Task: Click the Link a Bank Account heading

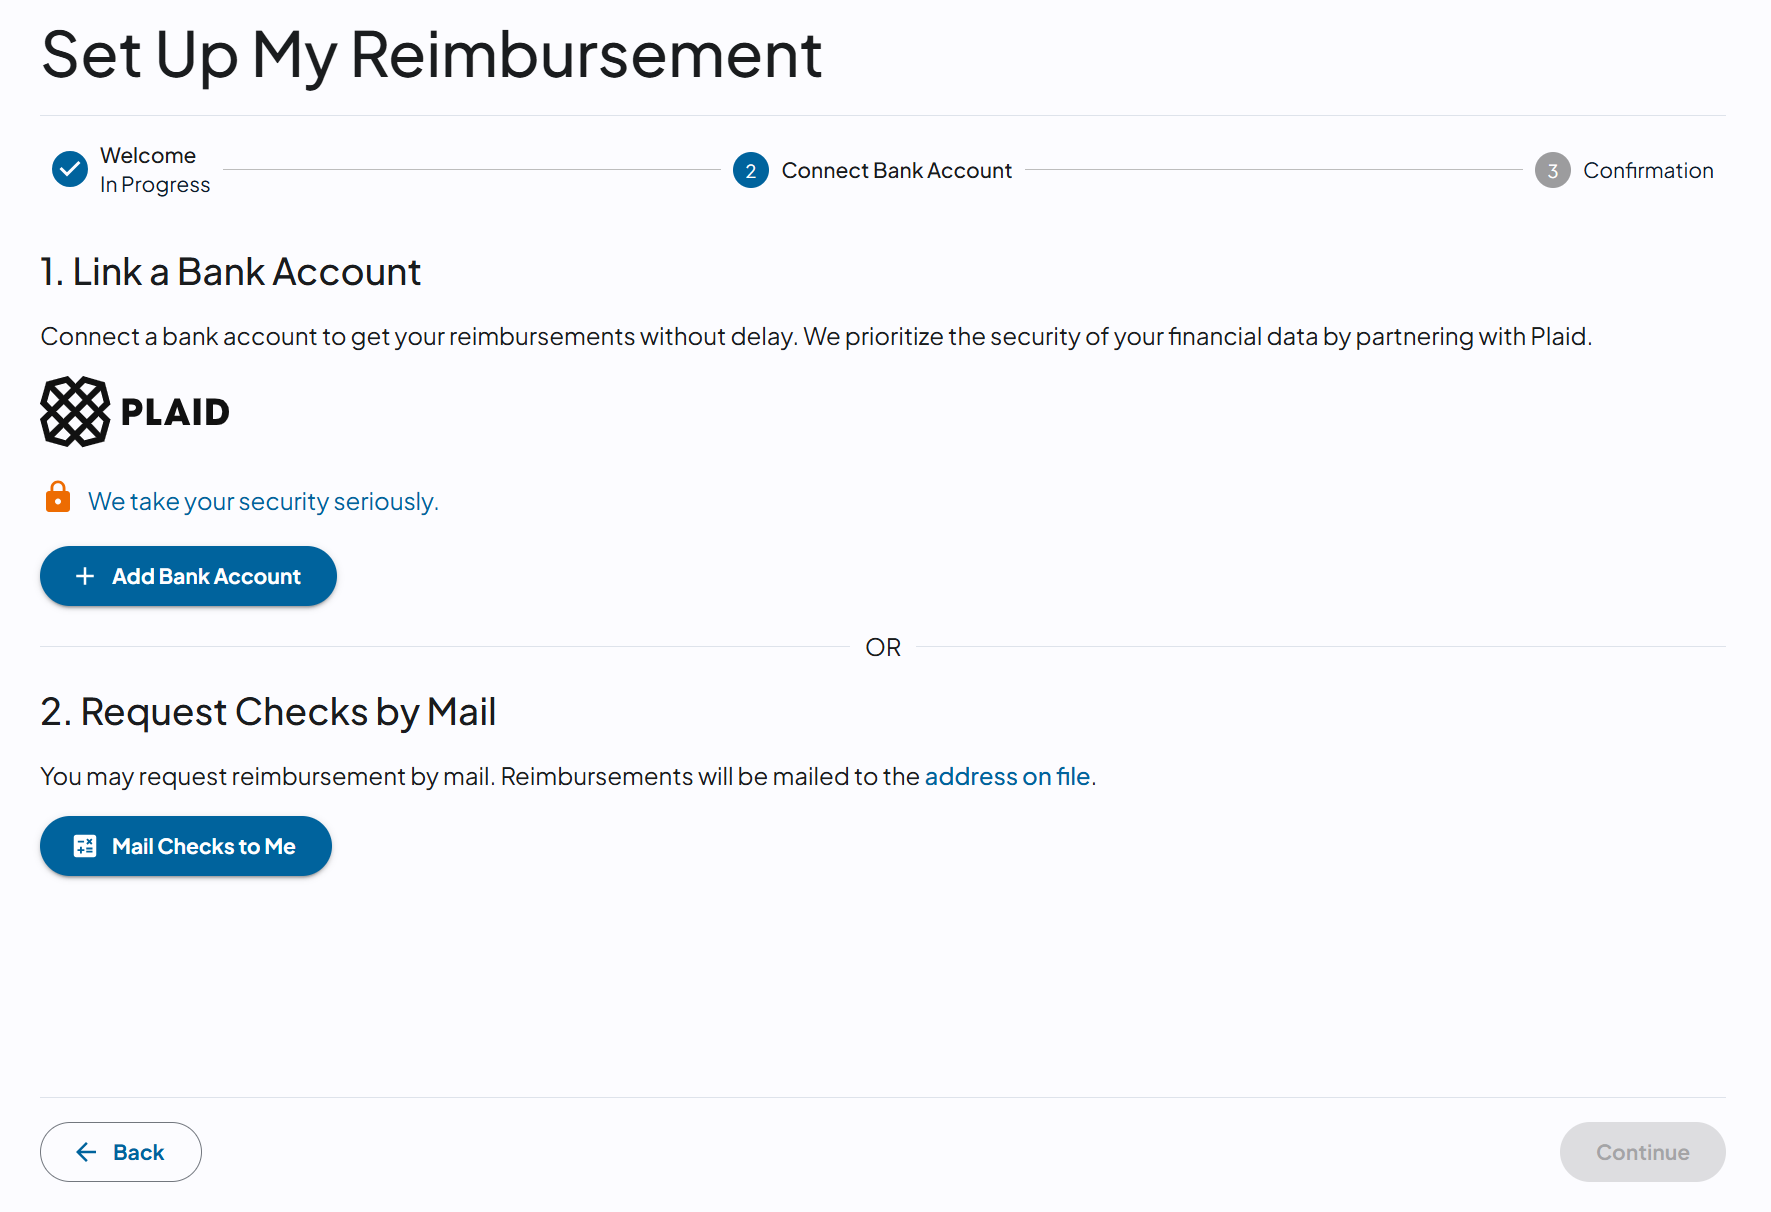Action: (230, 272)
